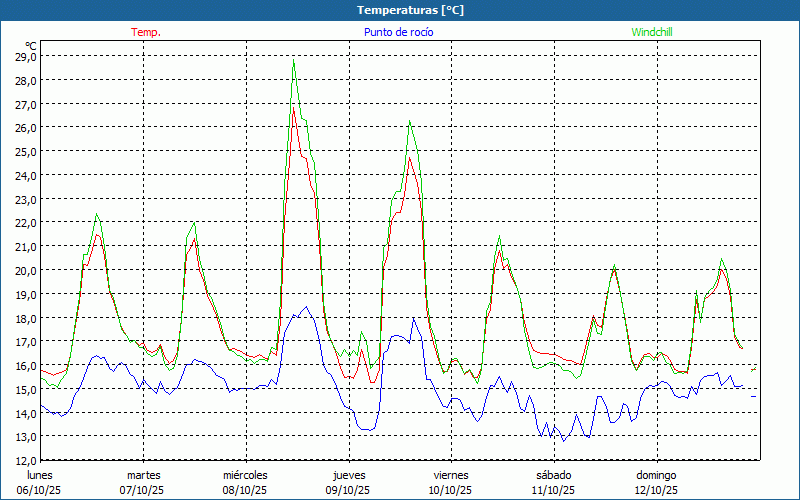Select the lunes day label
The image size is (800, 500).
click(39, 475)
